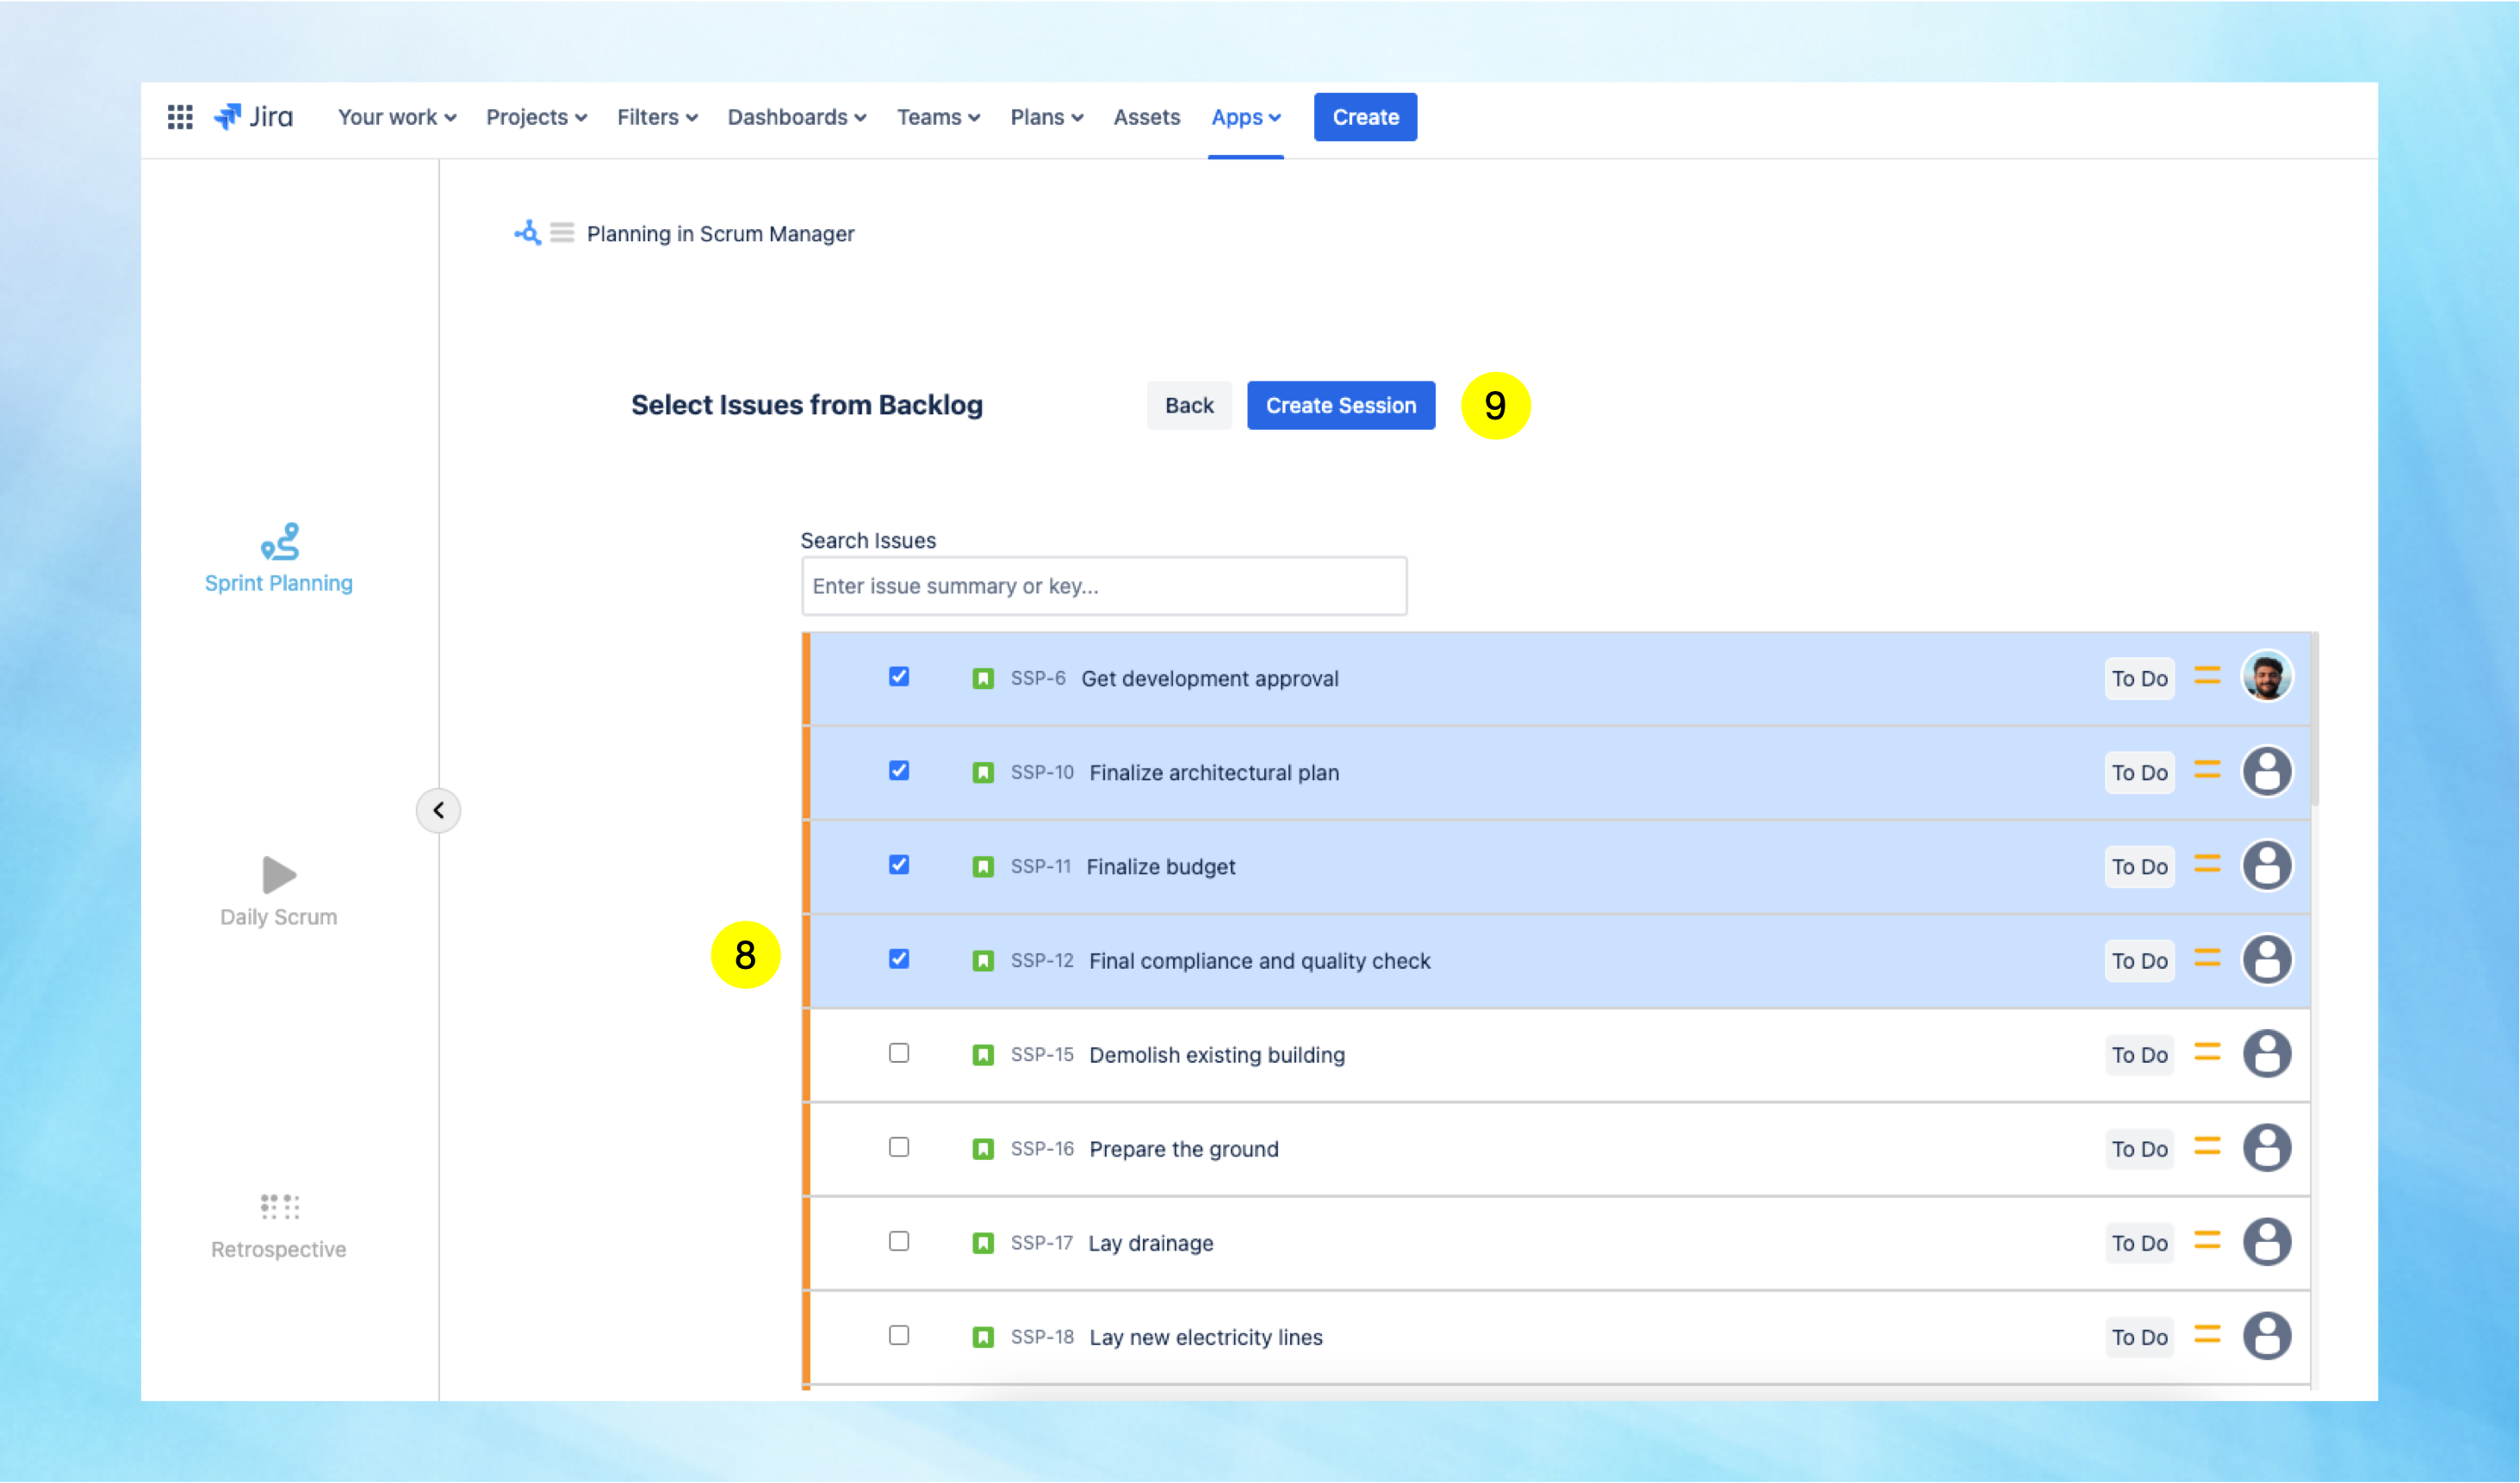Open the Retrospective sidebar icon
This screenshot has width=2520, height=1483.
(279, 1207)
